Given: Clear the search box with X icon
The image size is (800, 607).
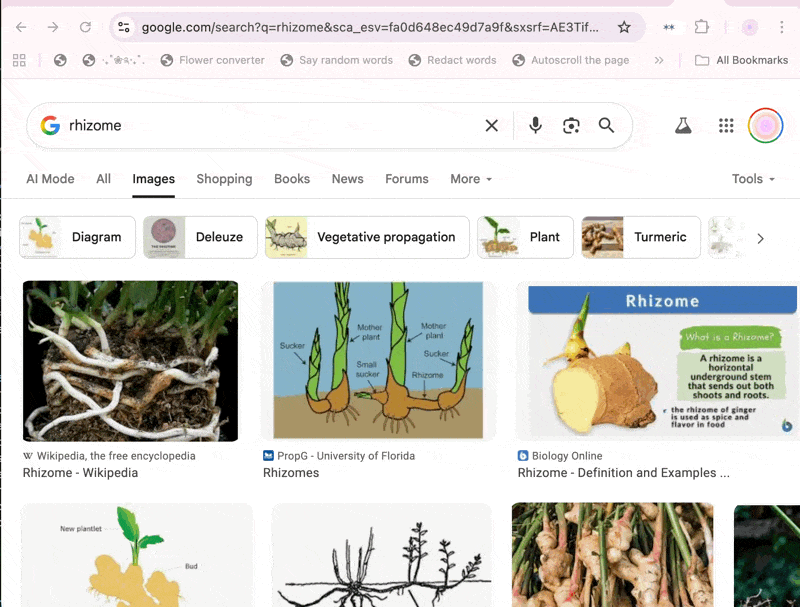Looking at the screenshot, I should 491,125.
